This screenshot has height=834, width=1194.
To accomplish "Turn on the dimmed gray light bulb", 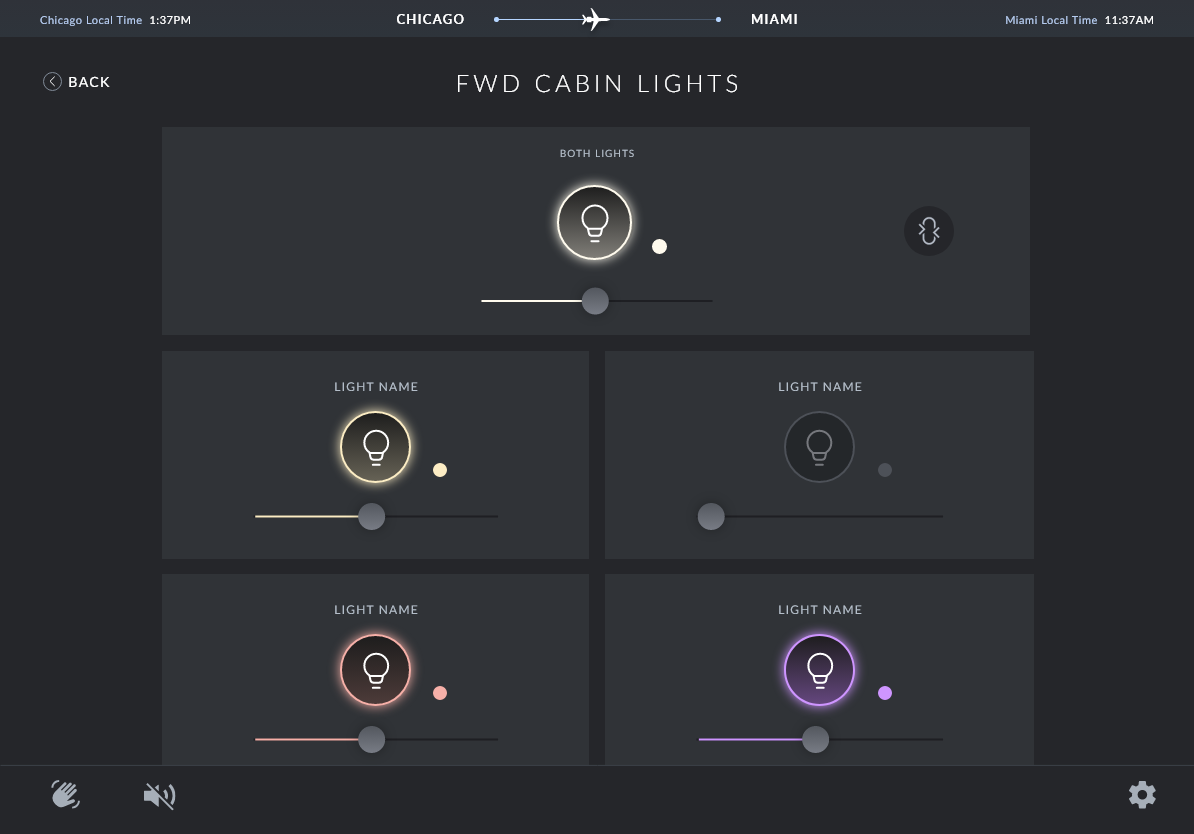I will pyautogui.click(x=819, y=447).
